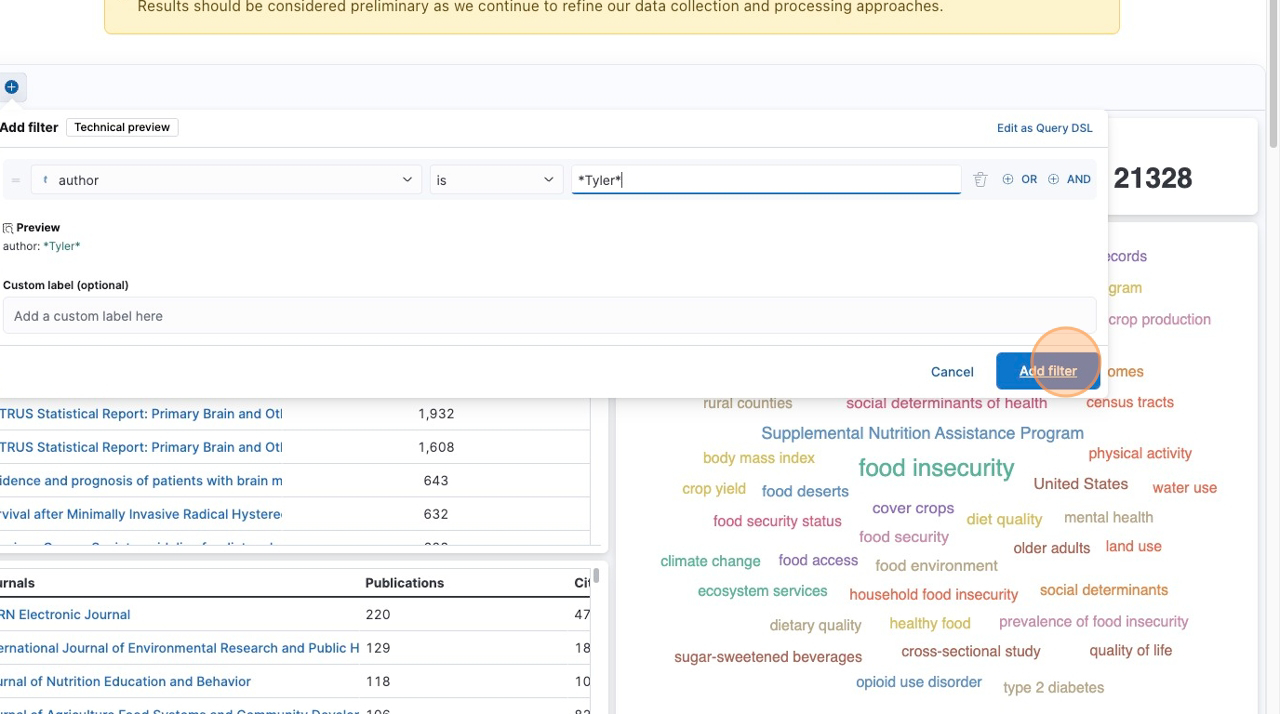Click the Cancel button
This screenshot has width=1280, height=714.
point(952,371)
